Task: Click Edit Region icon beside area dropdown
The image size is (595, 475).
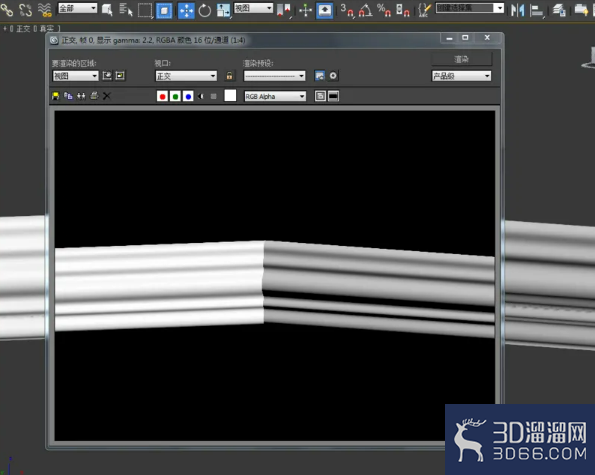Action: pyautogui.click(x=107, y=75)
